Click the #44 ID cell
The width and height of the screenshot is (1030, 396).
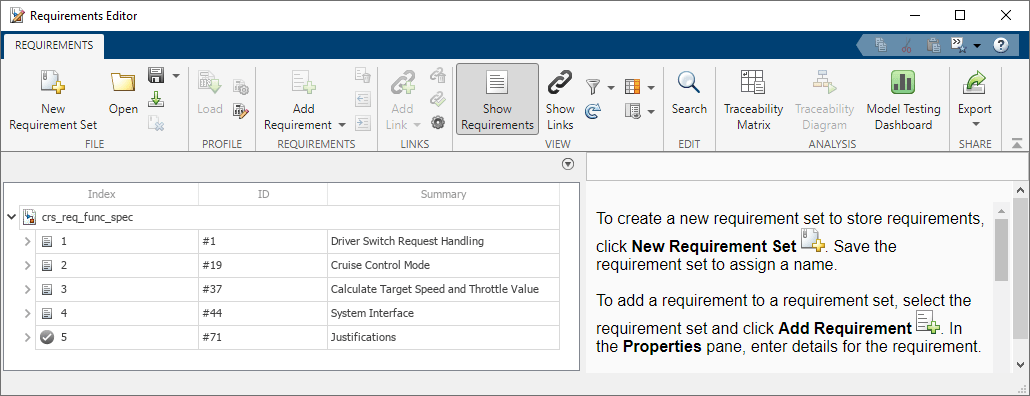(x=263, y=313)
